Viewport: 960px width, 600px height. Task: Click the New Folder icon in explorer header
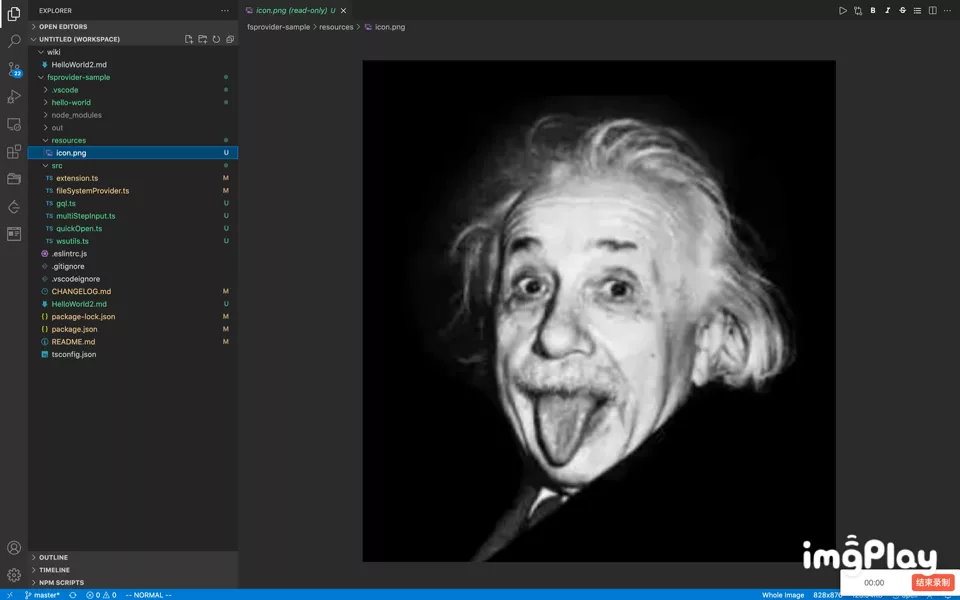click(203, 39)
